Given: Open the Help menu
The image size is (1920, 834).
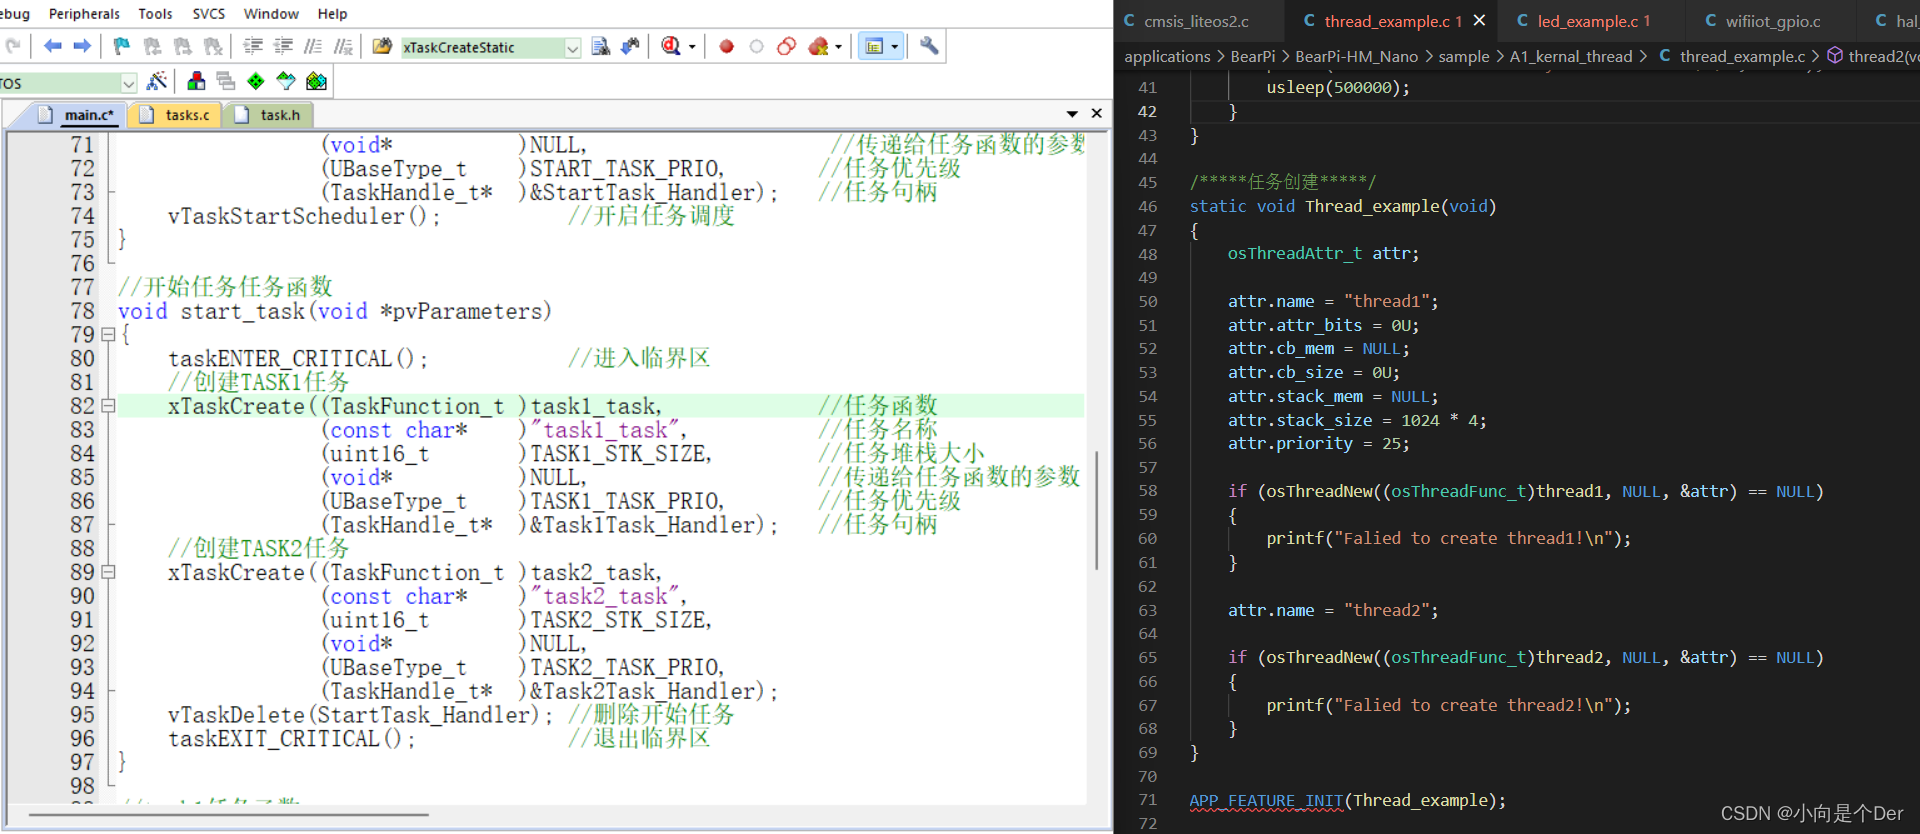Looking at the screenshot, I should click(332, 14).
